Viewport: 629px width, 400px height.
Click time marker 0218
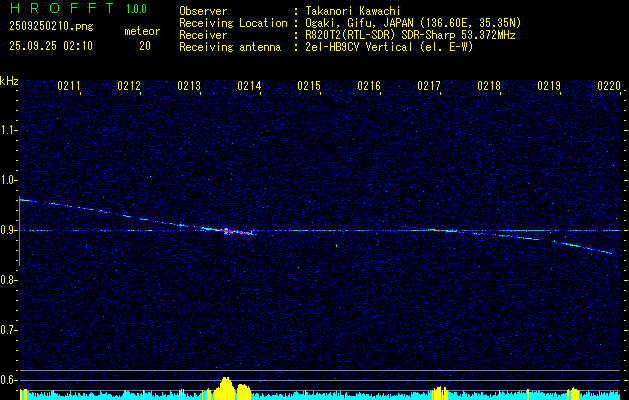[489, 86]
